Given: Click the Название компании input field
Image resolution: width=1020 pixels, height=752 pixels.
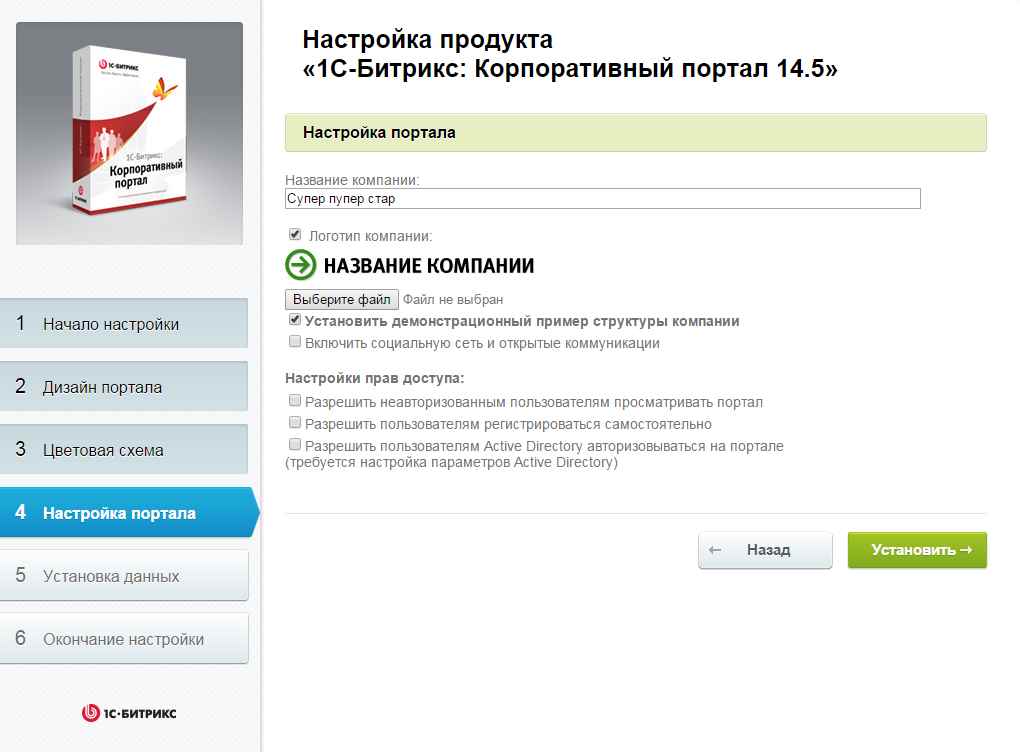Looking at the screenshot, I should tap(602, 198).
